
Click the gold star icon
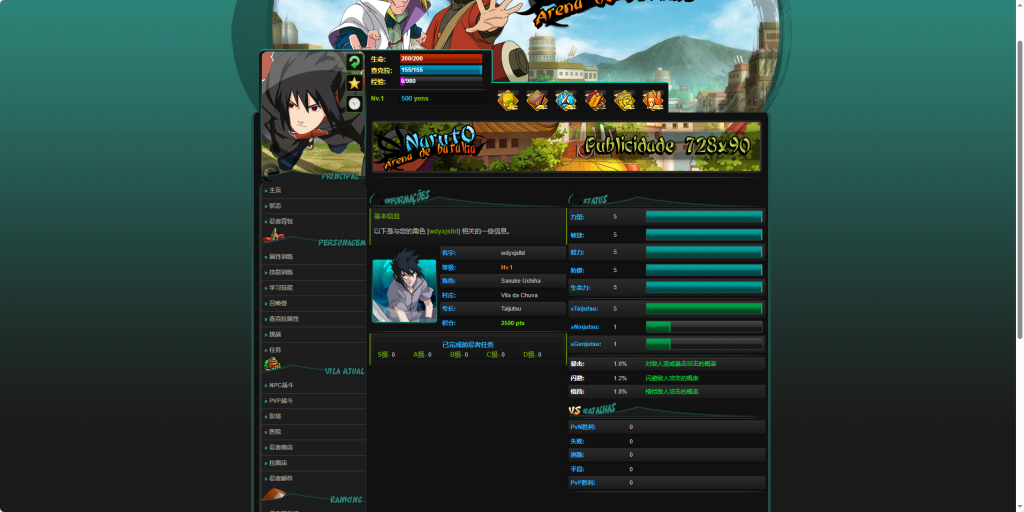[354, 83]
